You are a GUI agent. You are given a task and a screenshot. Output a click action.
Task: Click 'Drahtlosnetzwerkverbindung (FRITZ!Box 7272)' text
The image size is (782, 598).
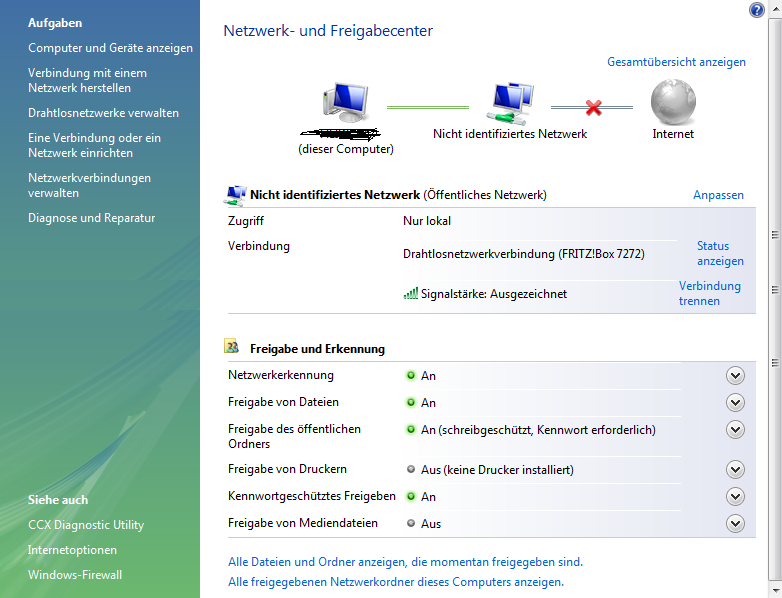[524, 254]
